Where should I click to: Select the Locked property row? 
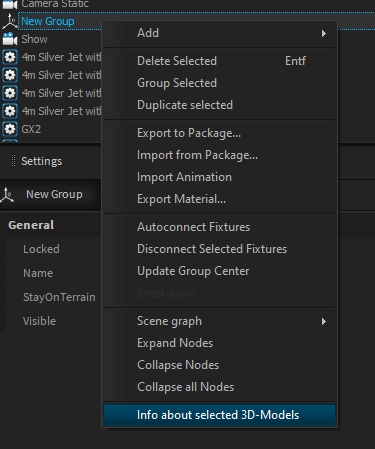tap(53, 249)
